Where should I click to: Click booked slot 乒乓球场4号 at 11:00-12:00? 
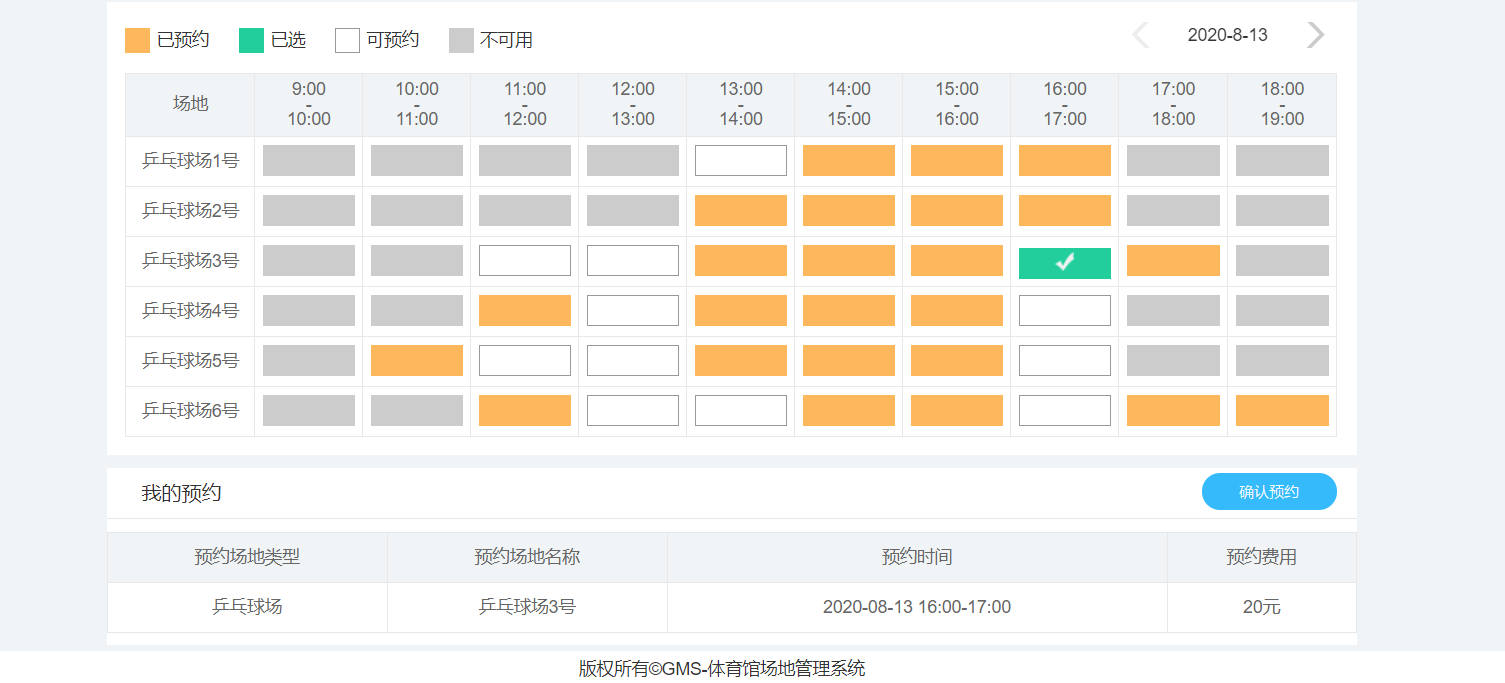pyautogui.click(x=525, y=311)
